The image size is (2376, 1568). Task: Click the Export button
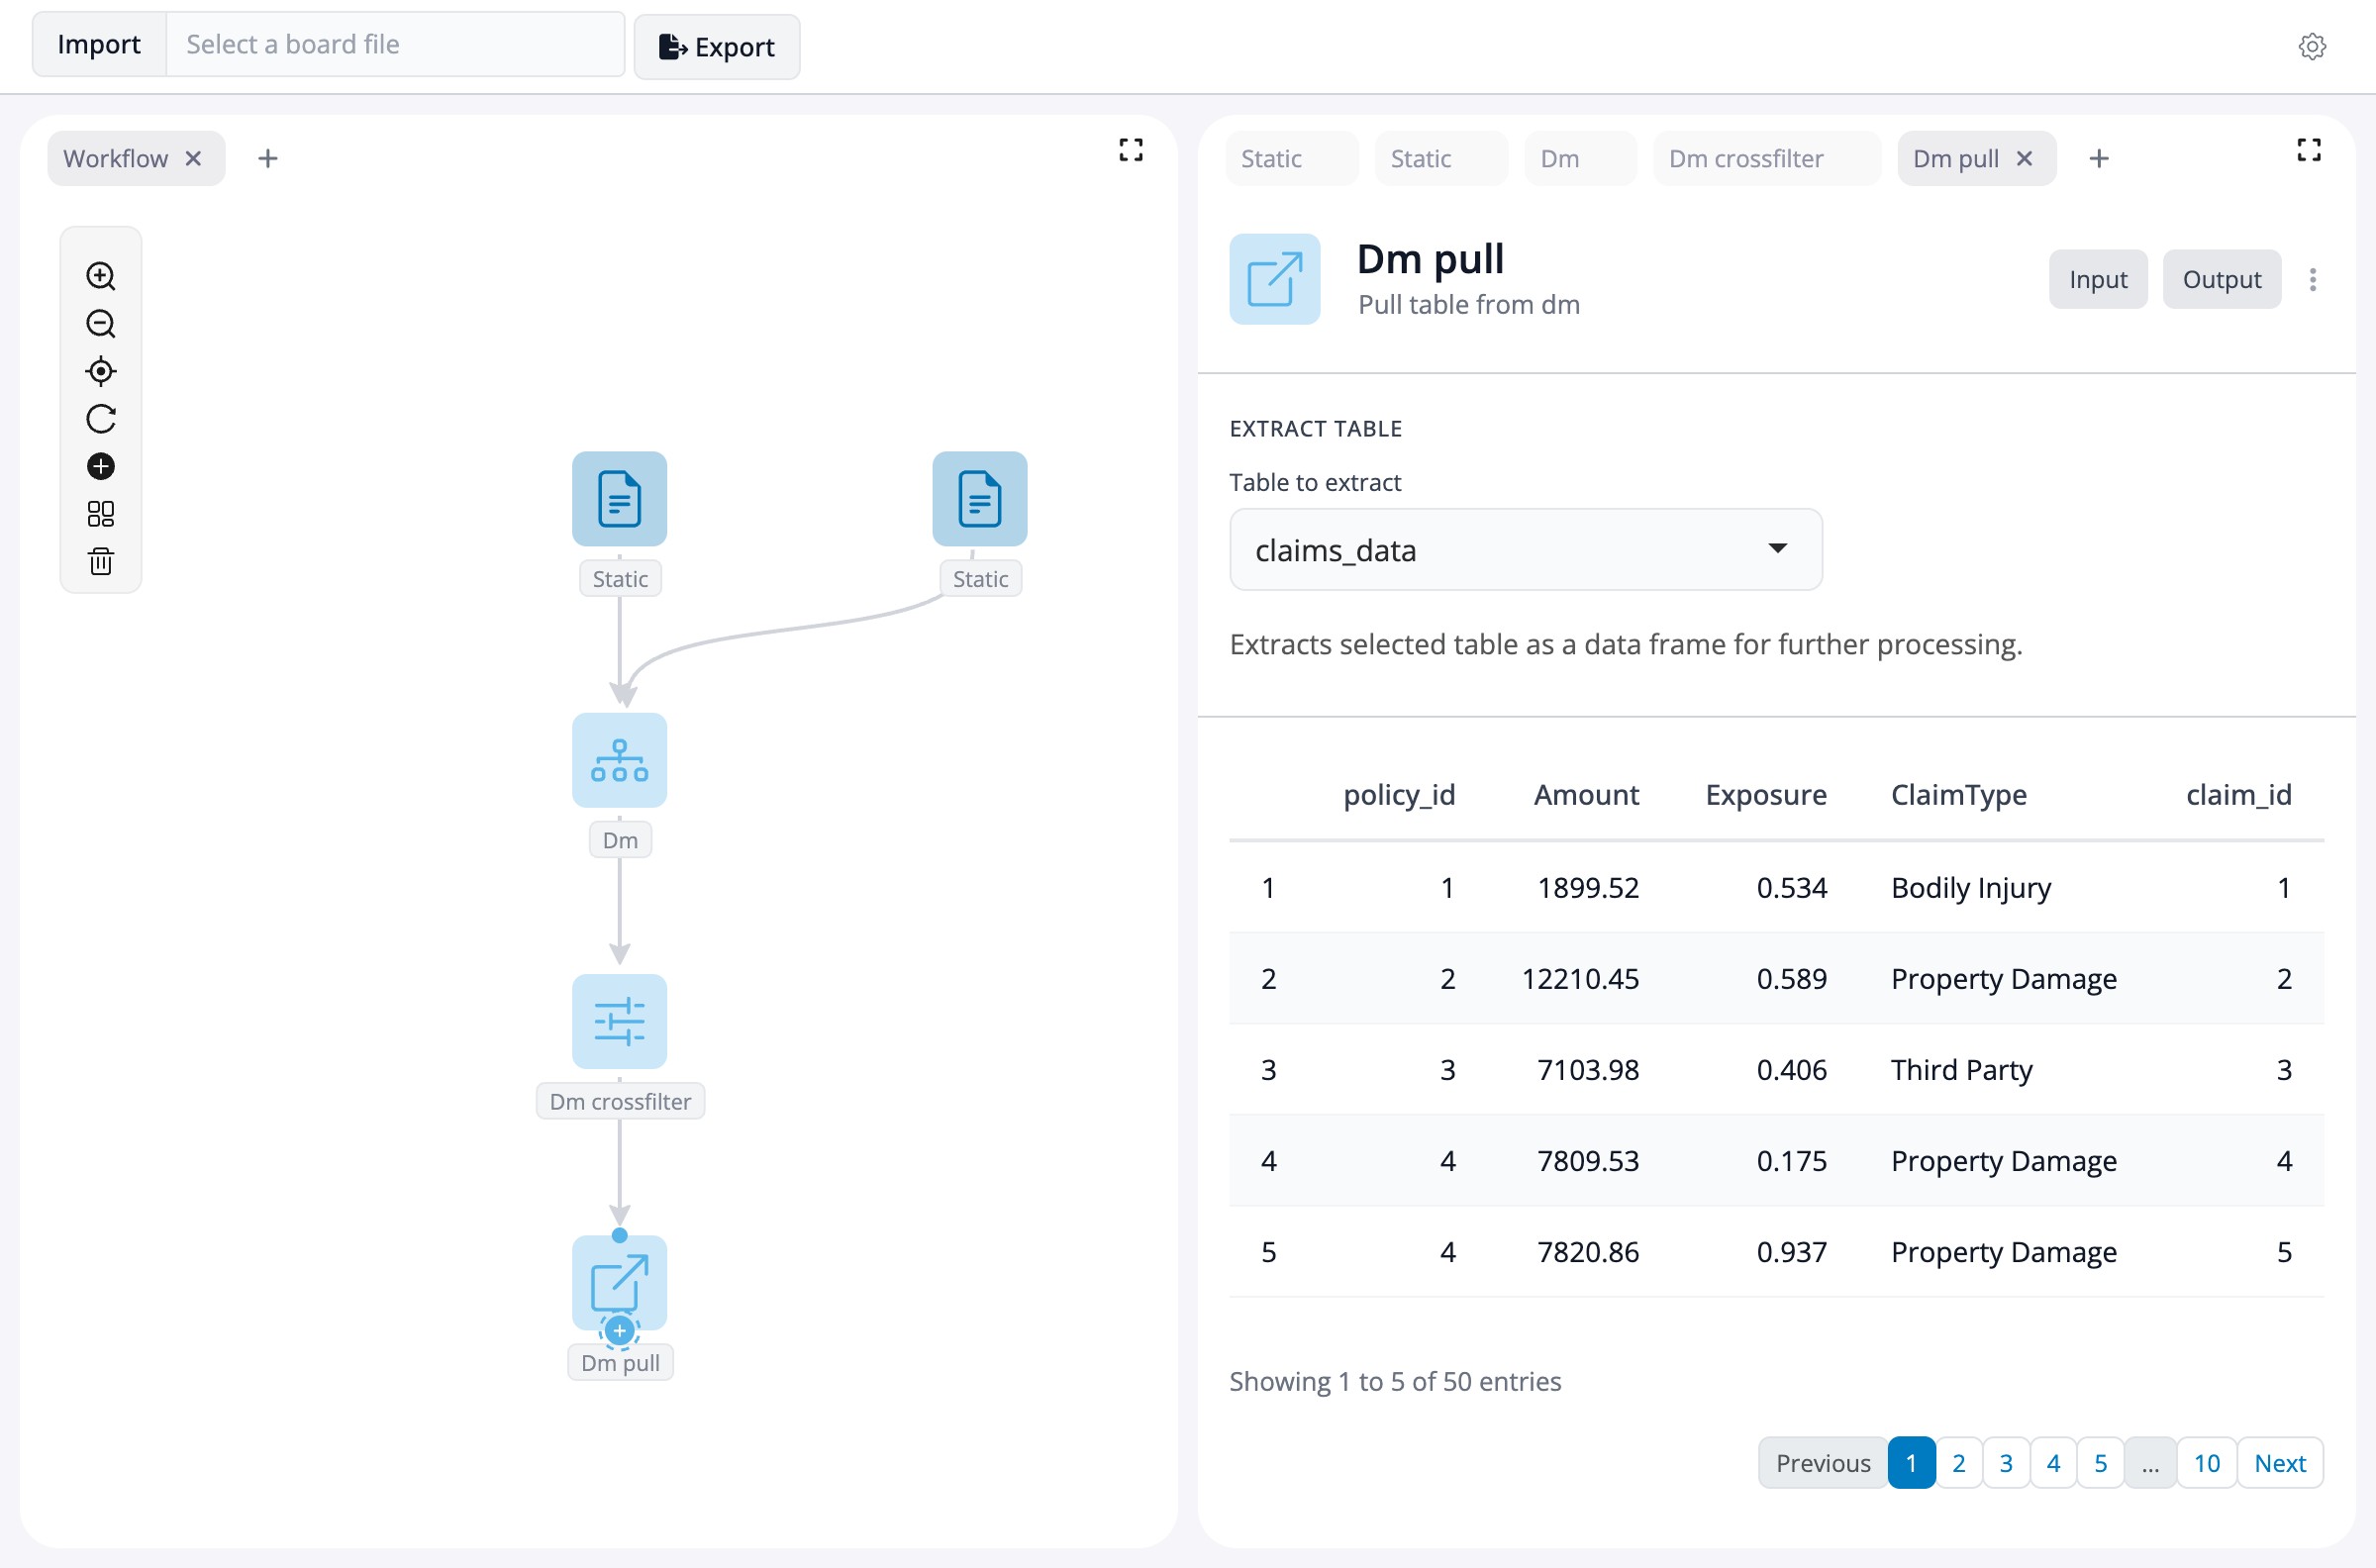click(x=716, y=46)
